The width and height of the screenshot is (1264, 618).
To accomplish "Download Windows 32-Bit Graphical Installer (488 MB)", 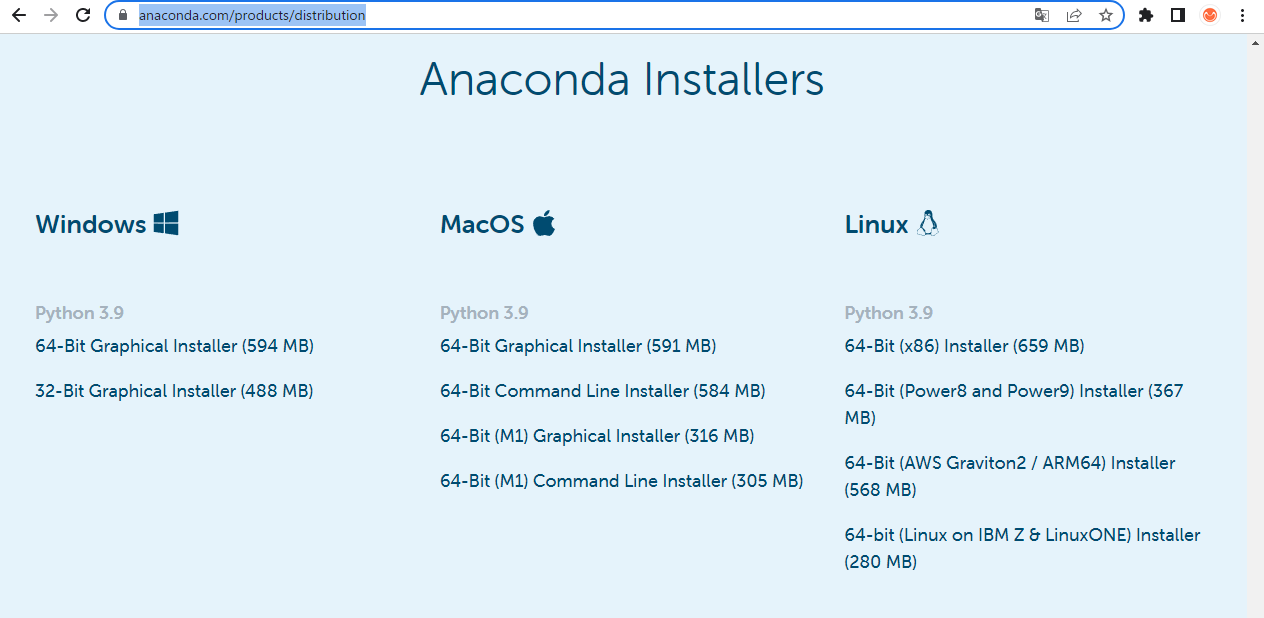I will click(x=174, y=391).
